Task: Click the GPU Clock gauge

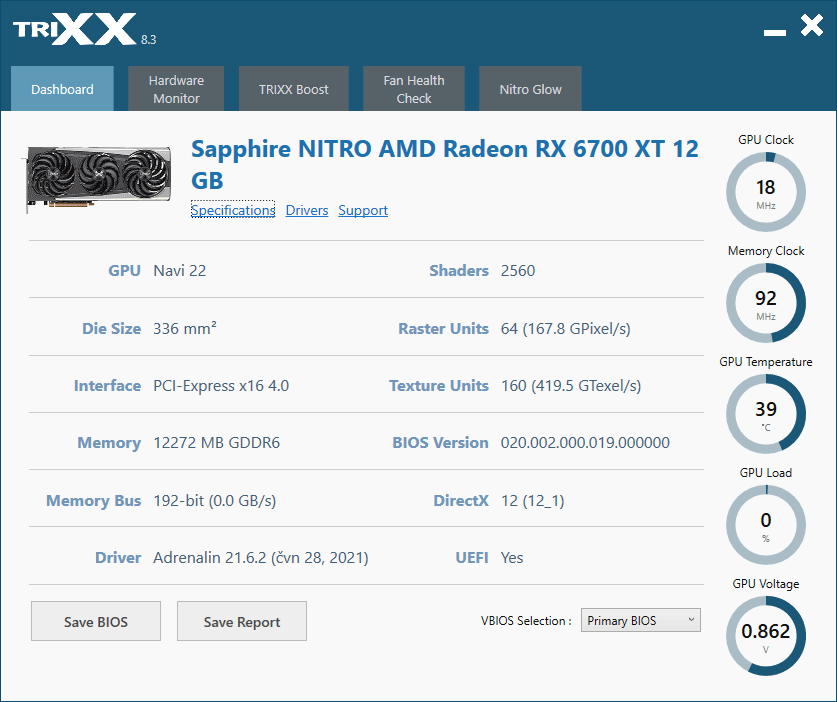Action: coord(765,192)
